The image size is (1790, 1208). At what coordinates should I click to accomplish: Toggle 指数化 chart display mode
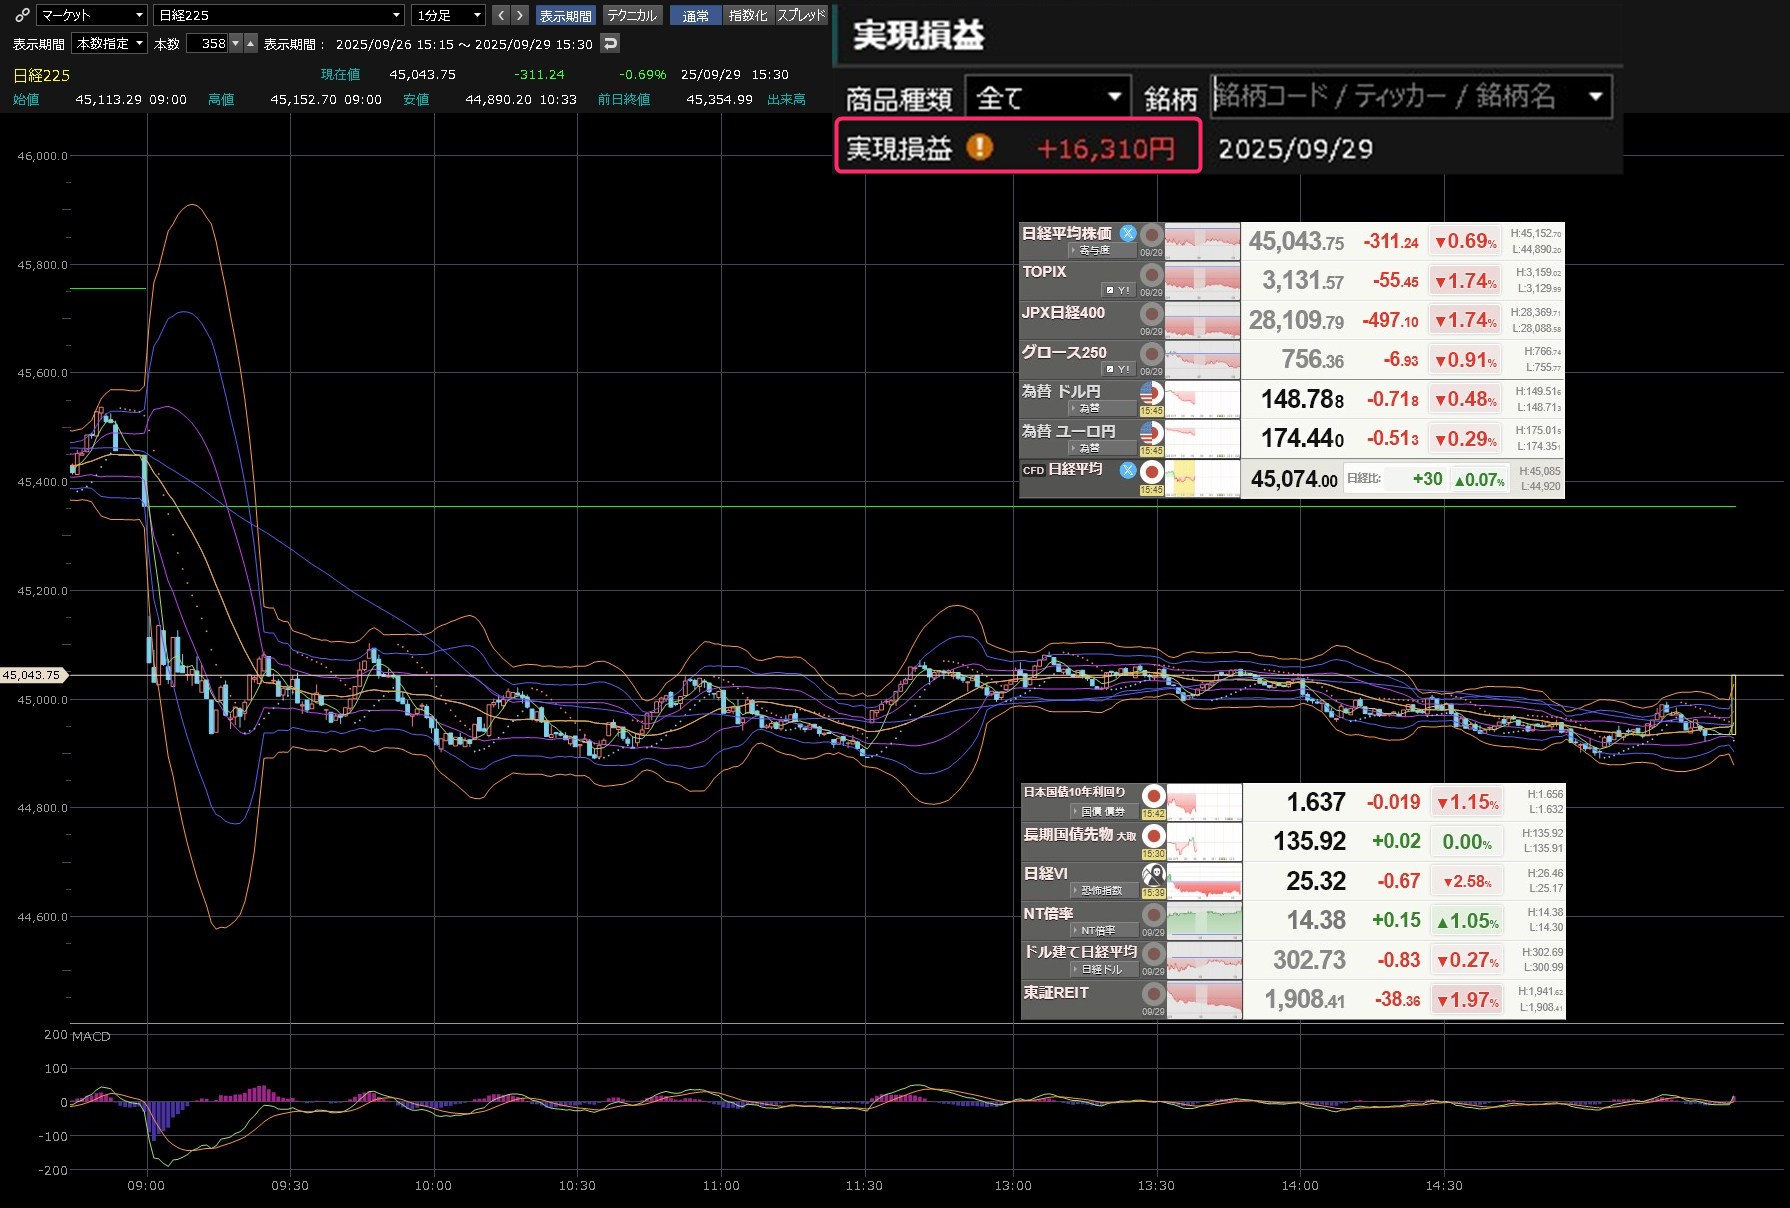(x=748, y=15)
